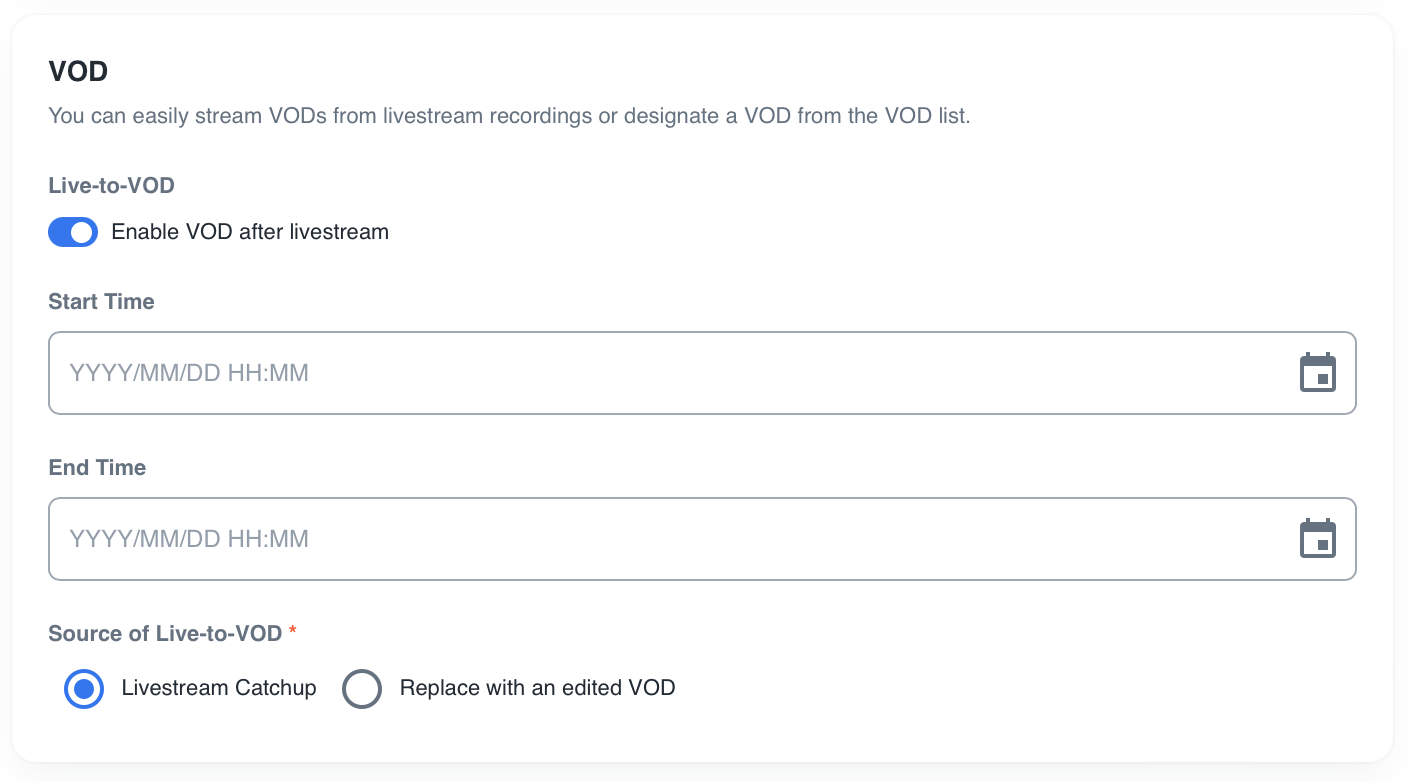The width and height of the screenshot is (1410, 782).
Task: Open the Start Time calendar picker icon
Action: pos(1317,373)
